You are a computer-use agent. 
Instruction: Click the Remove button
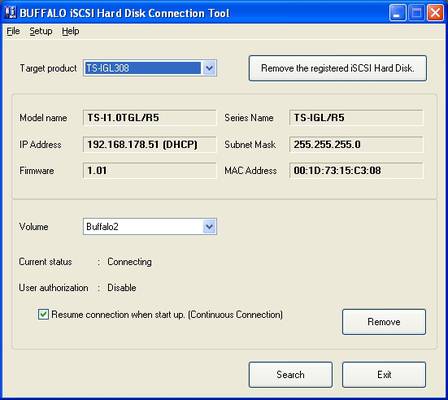click(384, 322)
